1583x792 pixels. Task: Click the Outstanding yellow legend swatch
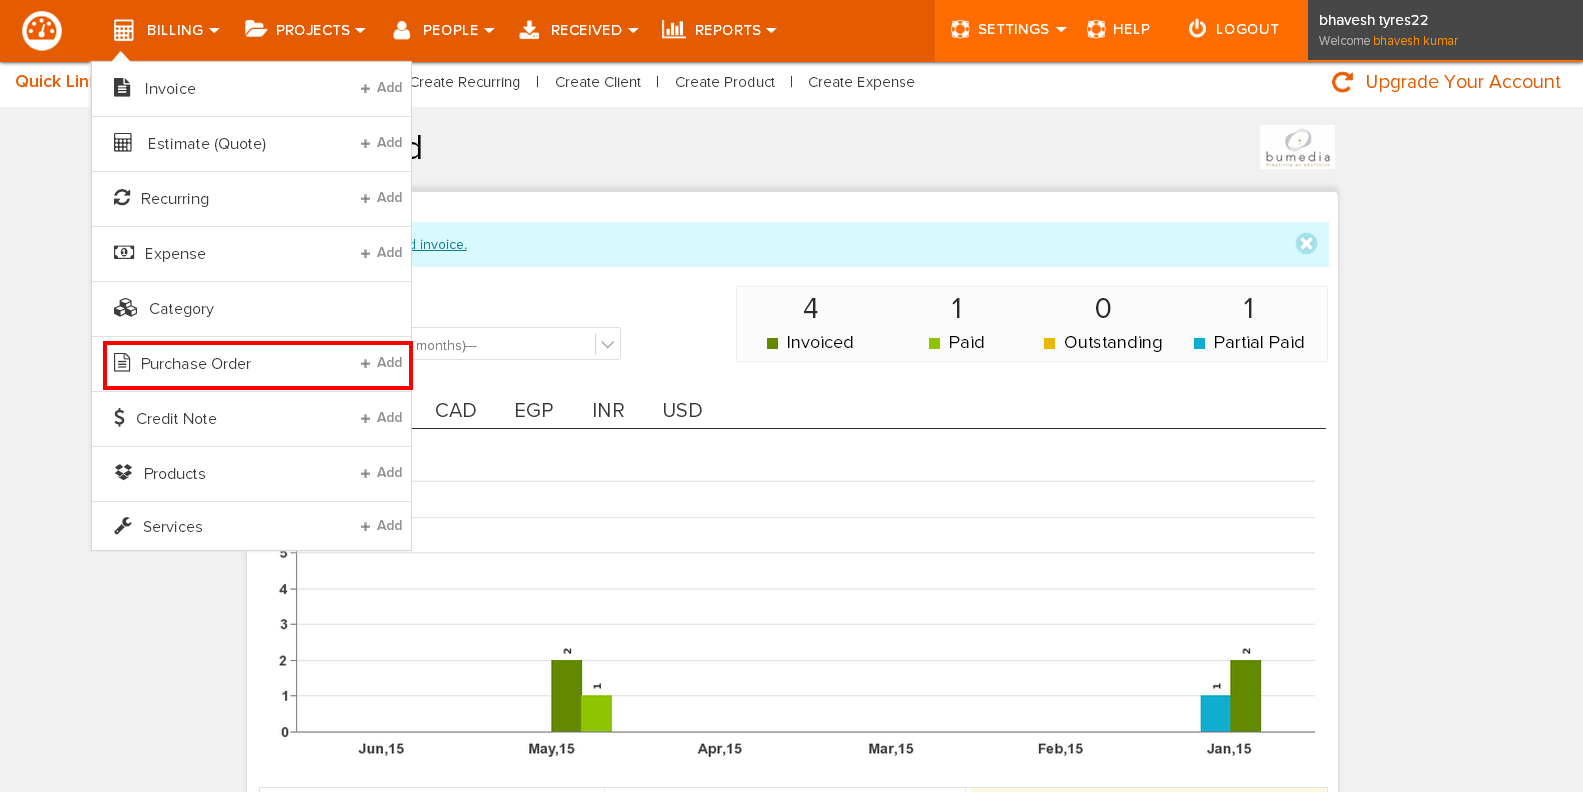pos(1049,343)
